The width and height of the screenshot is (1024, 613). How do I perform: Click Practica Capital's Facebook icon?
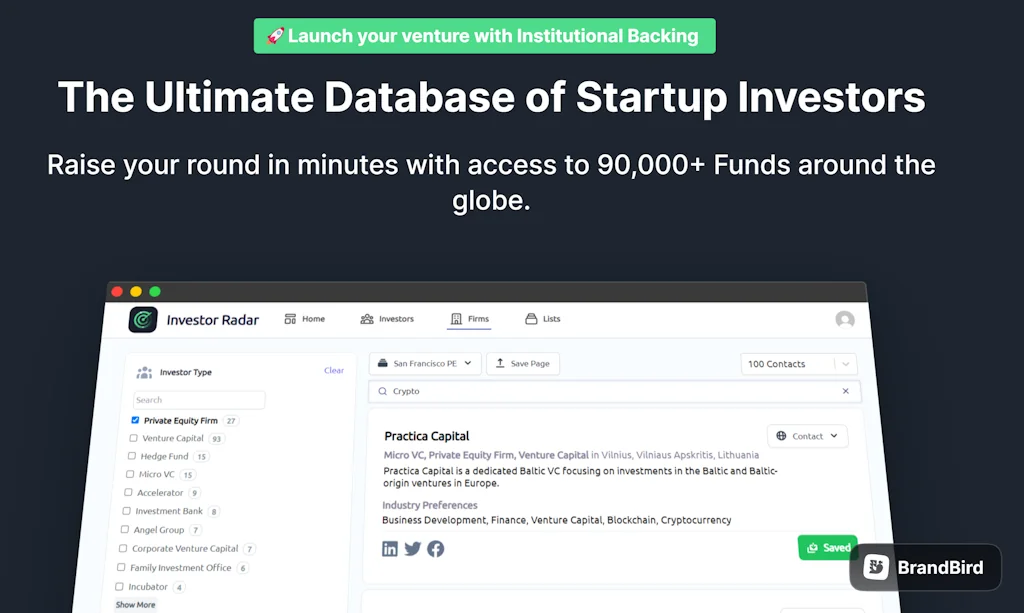(435, 548)
